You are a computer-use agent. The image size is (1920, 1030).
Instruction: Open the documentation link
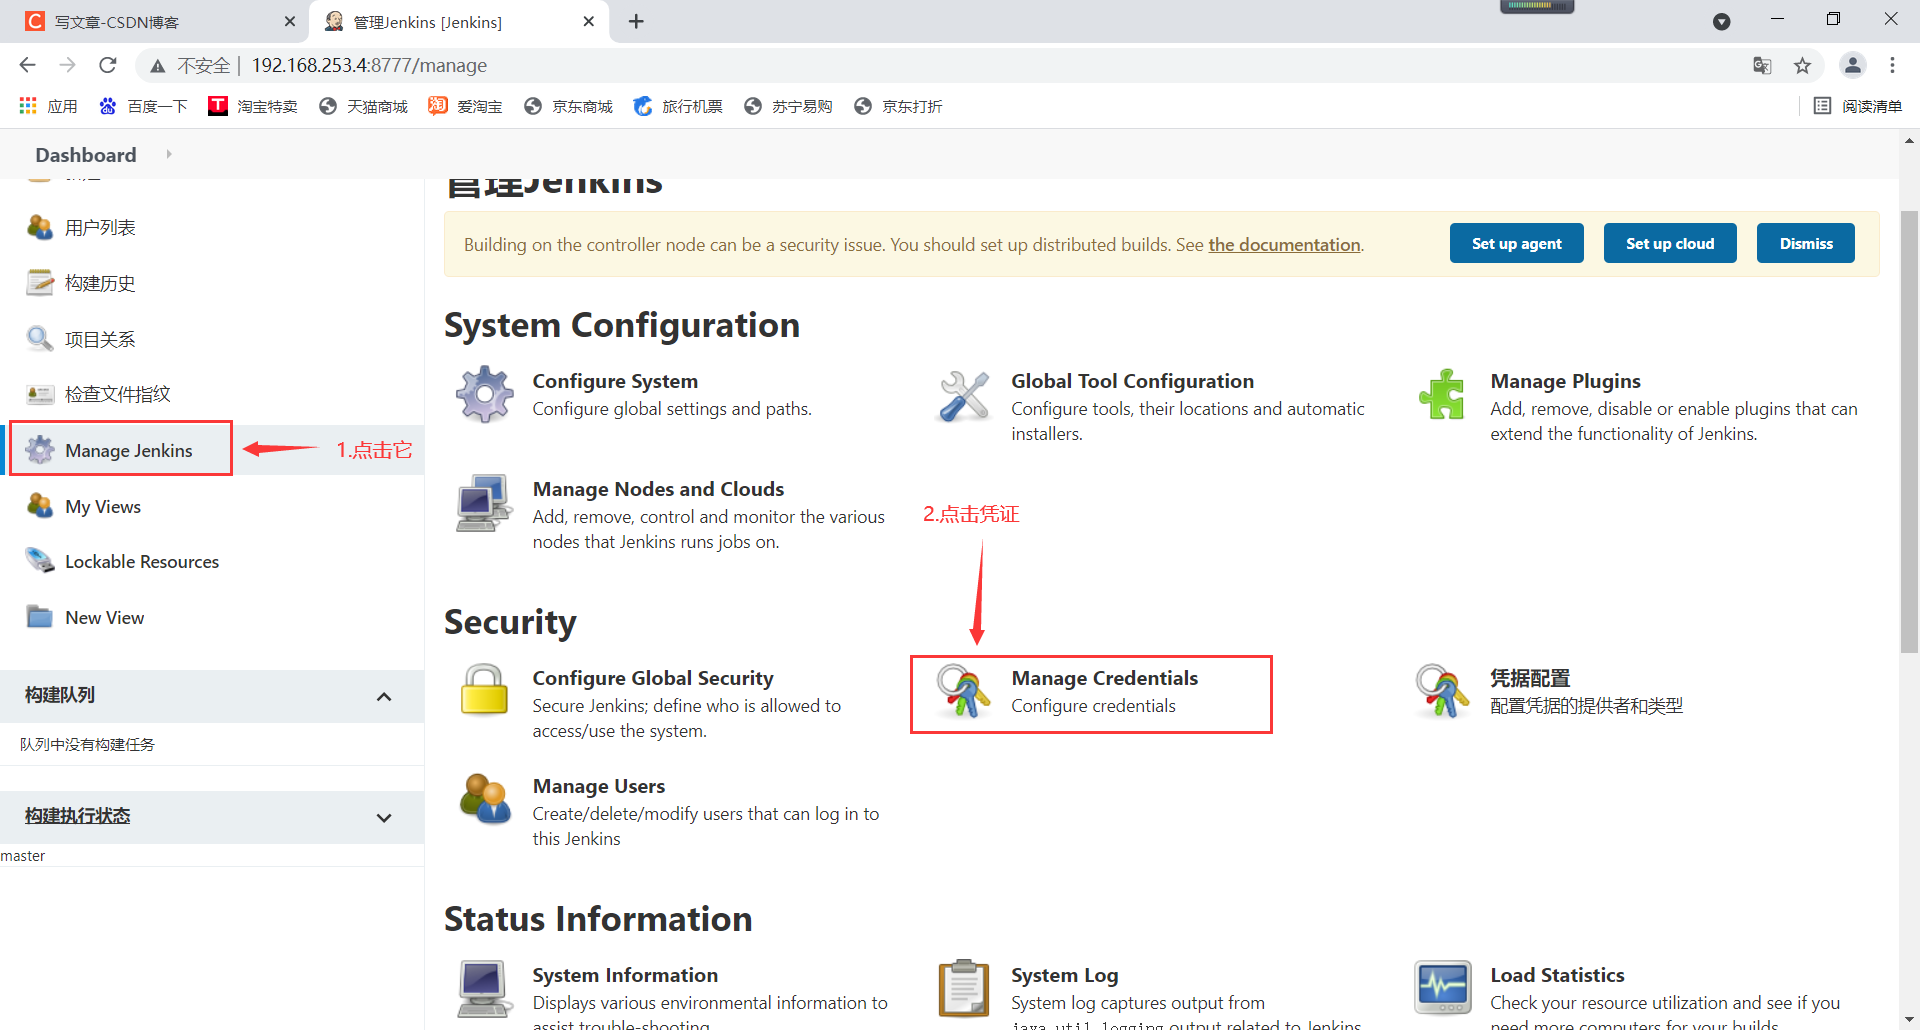point(1284,245)
